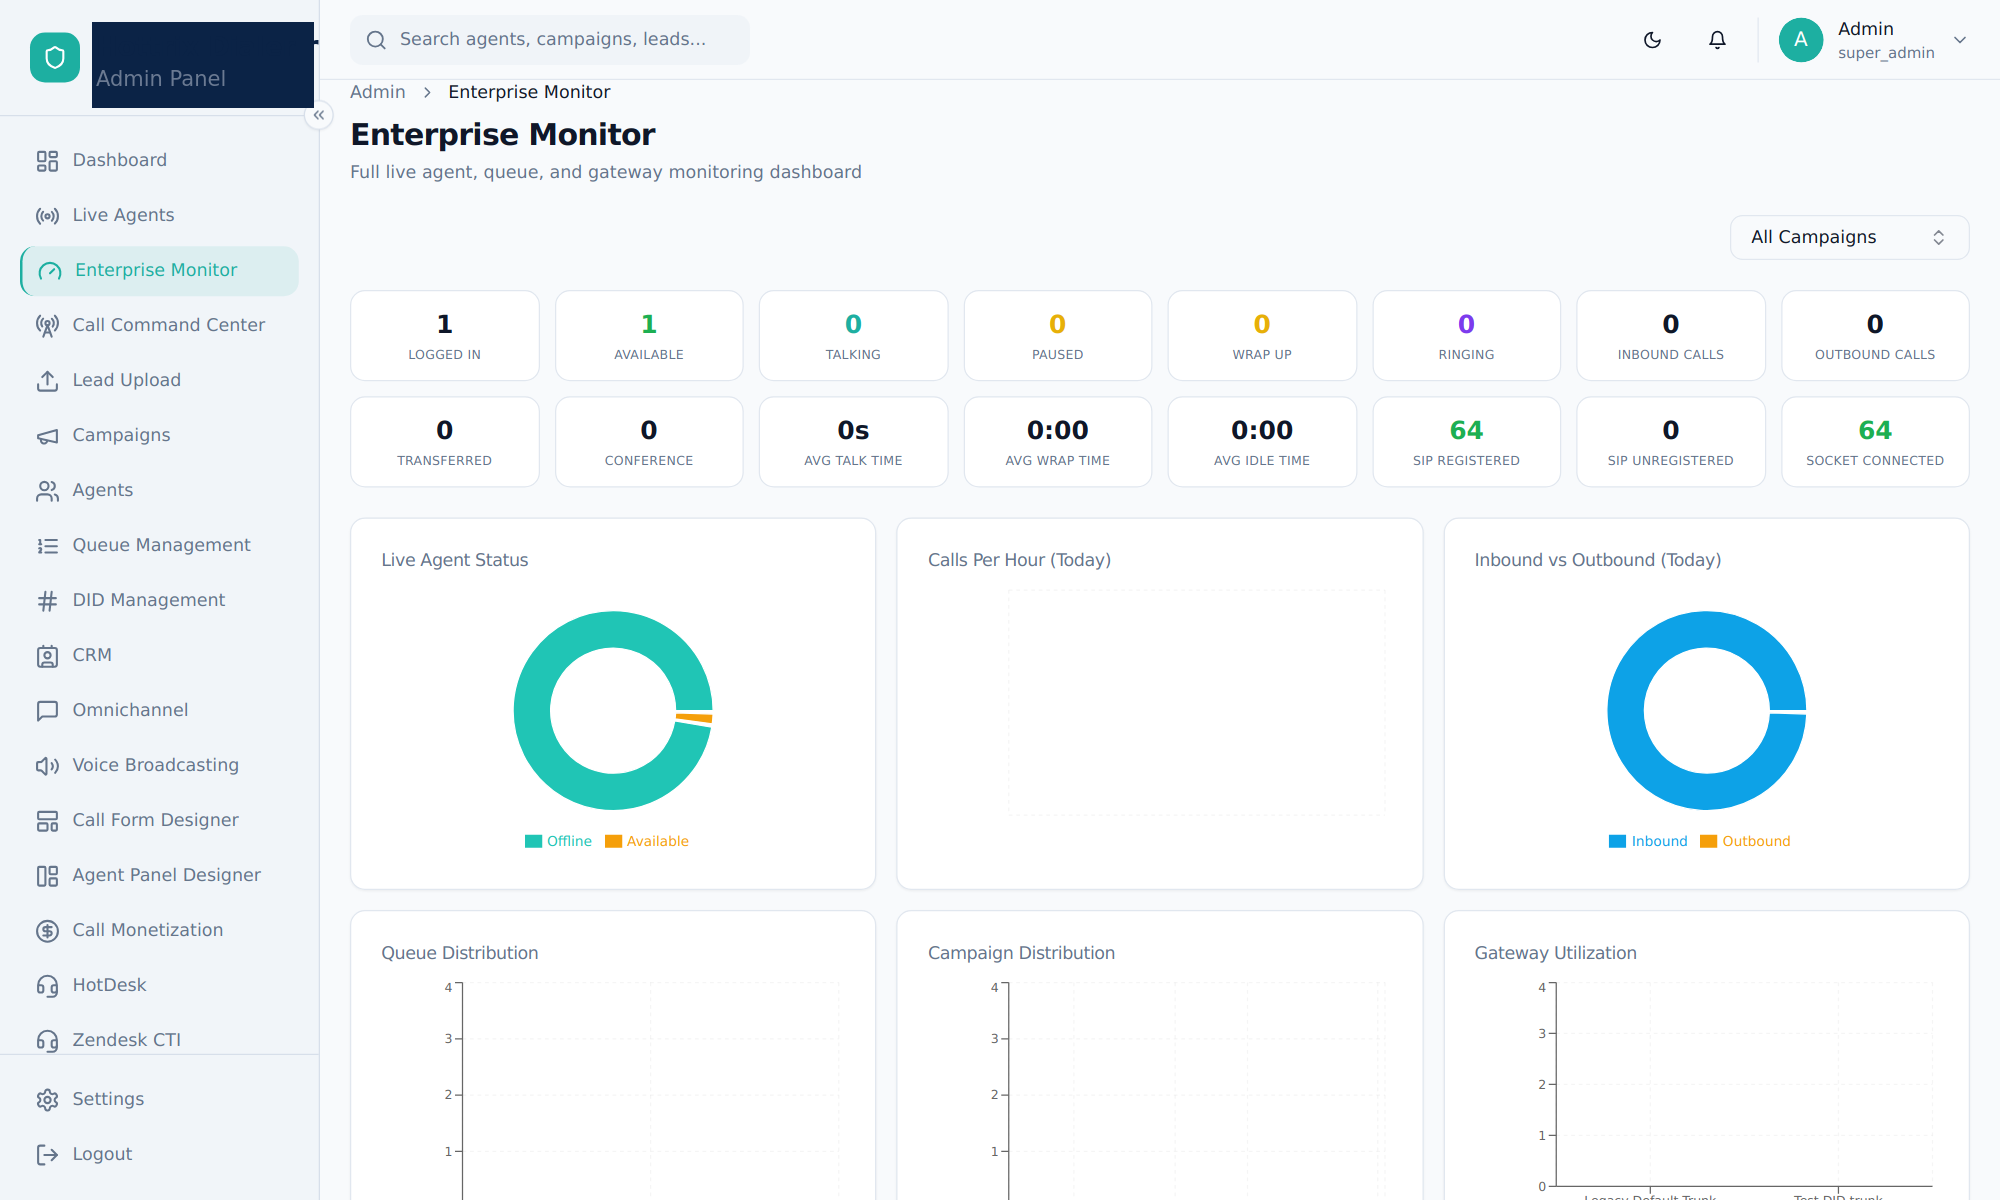Click the Agent Panel Designer panel icon

pos(47,876)
